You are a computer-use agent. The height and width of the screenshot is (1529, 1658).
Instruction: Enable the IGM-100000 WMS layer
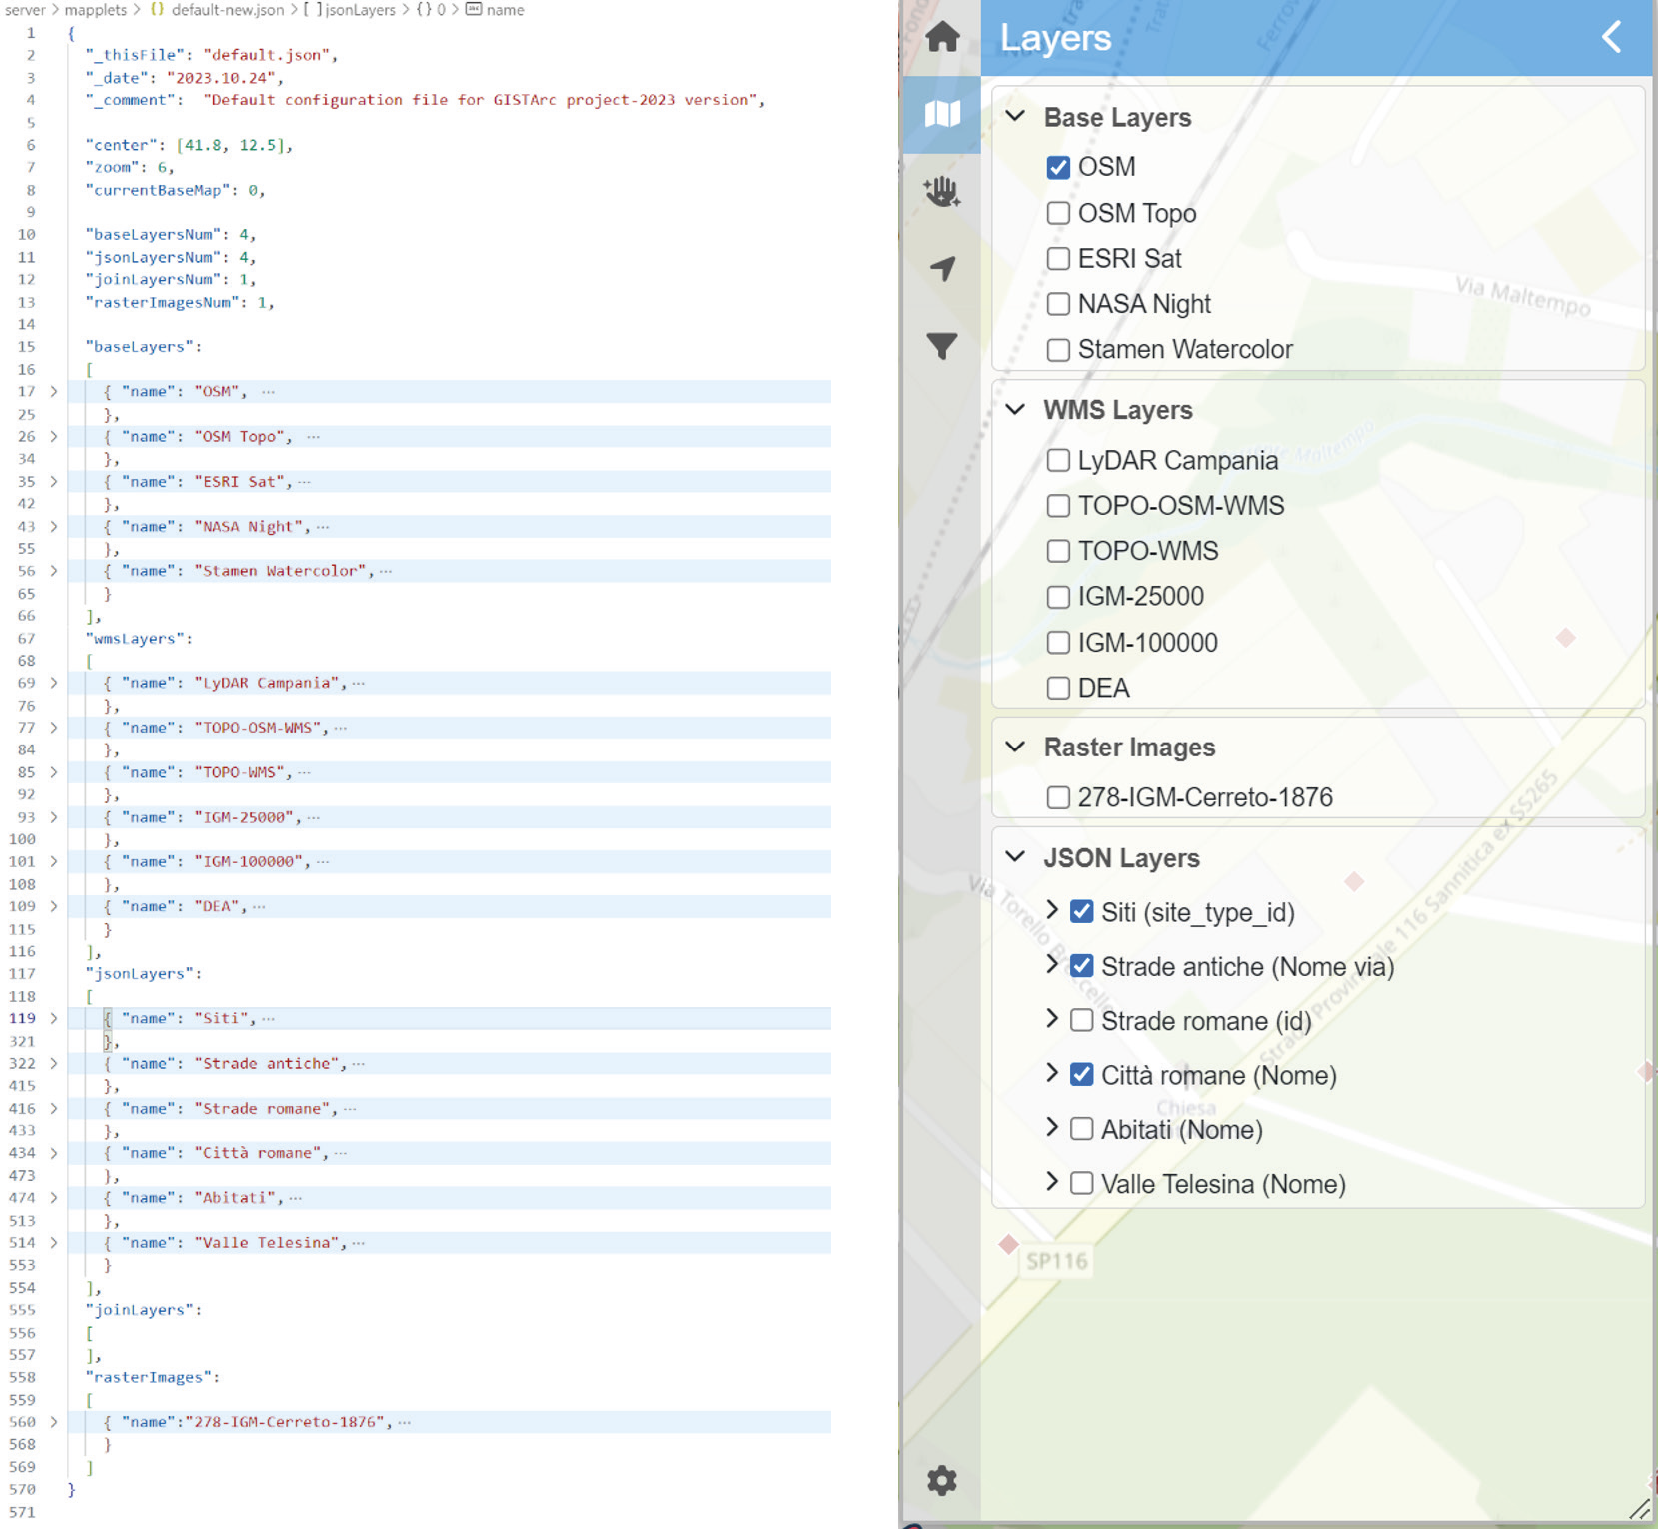click(1058, 642)
